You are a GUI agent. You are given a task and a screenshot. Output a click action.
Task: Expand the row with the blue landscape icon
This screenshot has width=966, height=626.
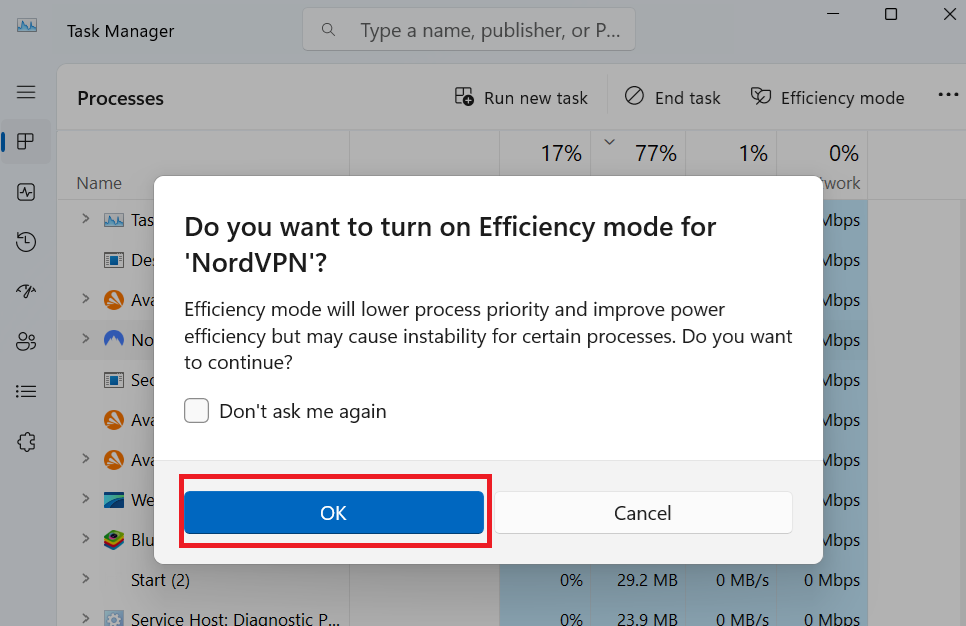86,498
